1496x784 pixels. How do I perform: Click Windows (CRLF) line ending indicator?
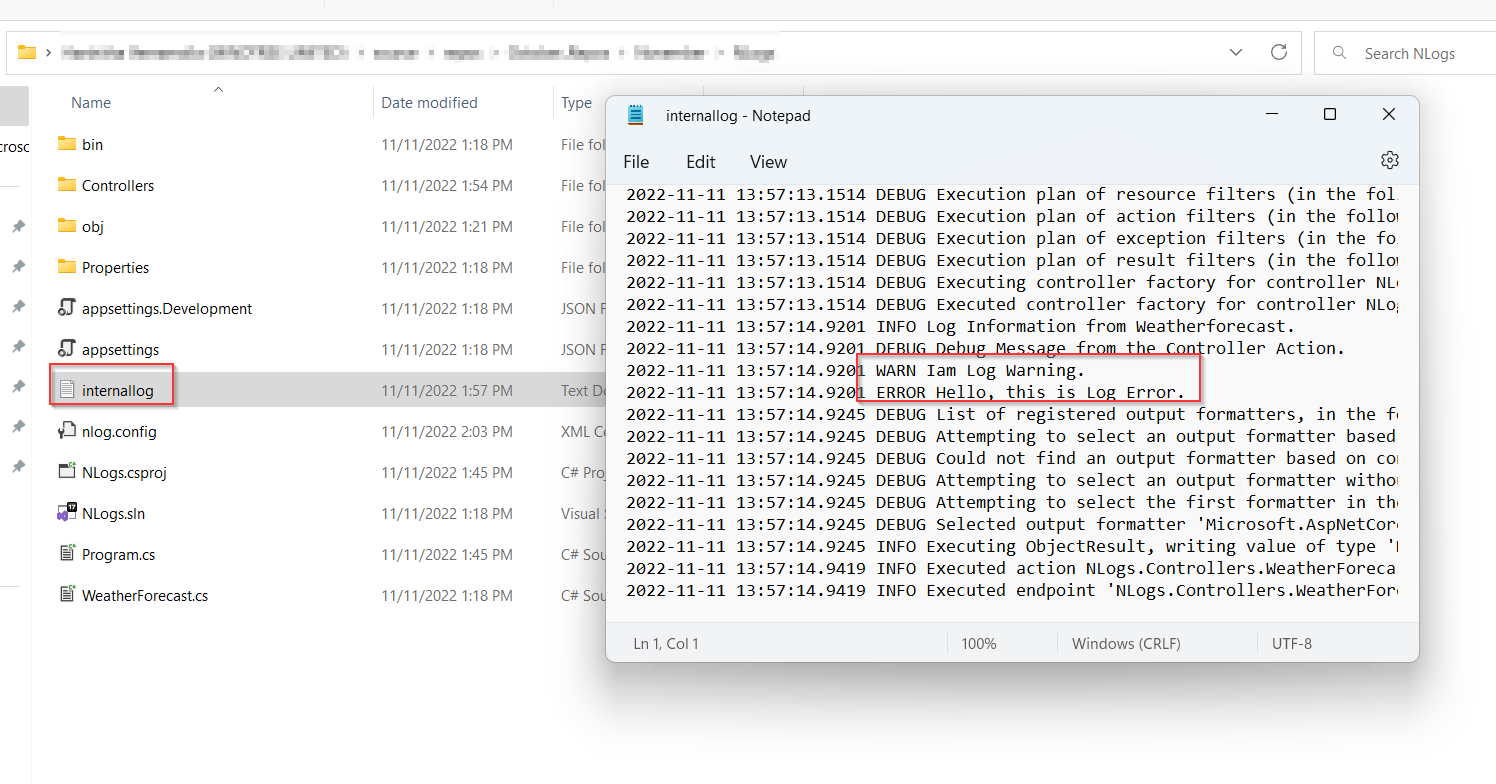point(1126,644)
